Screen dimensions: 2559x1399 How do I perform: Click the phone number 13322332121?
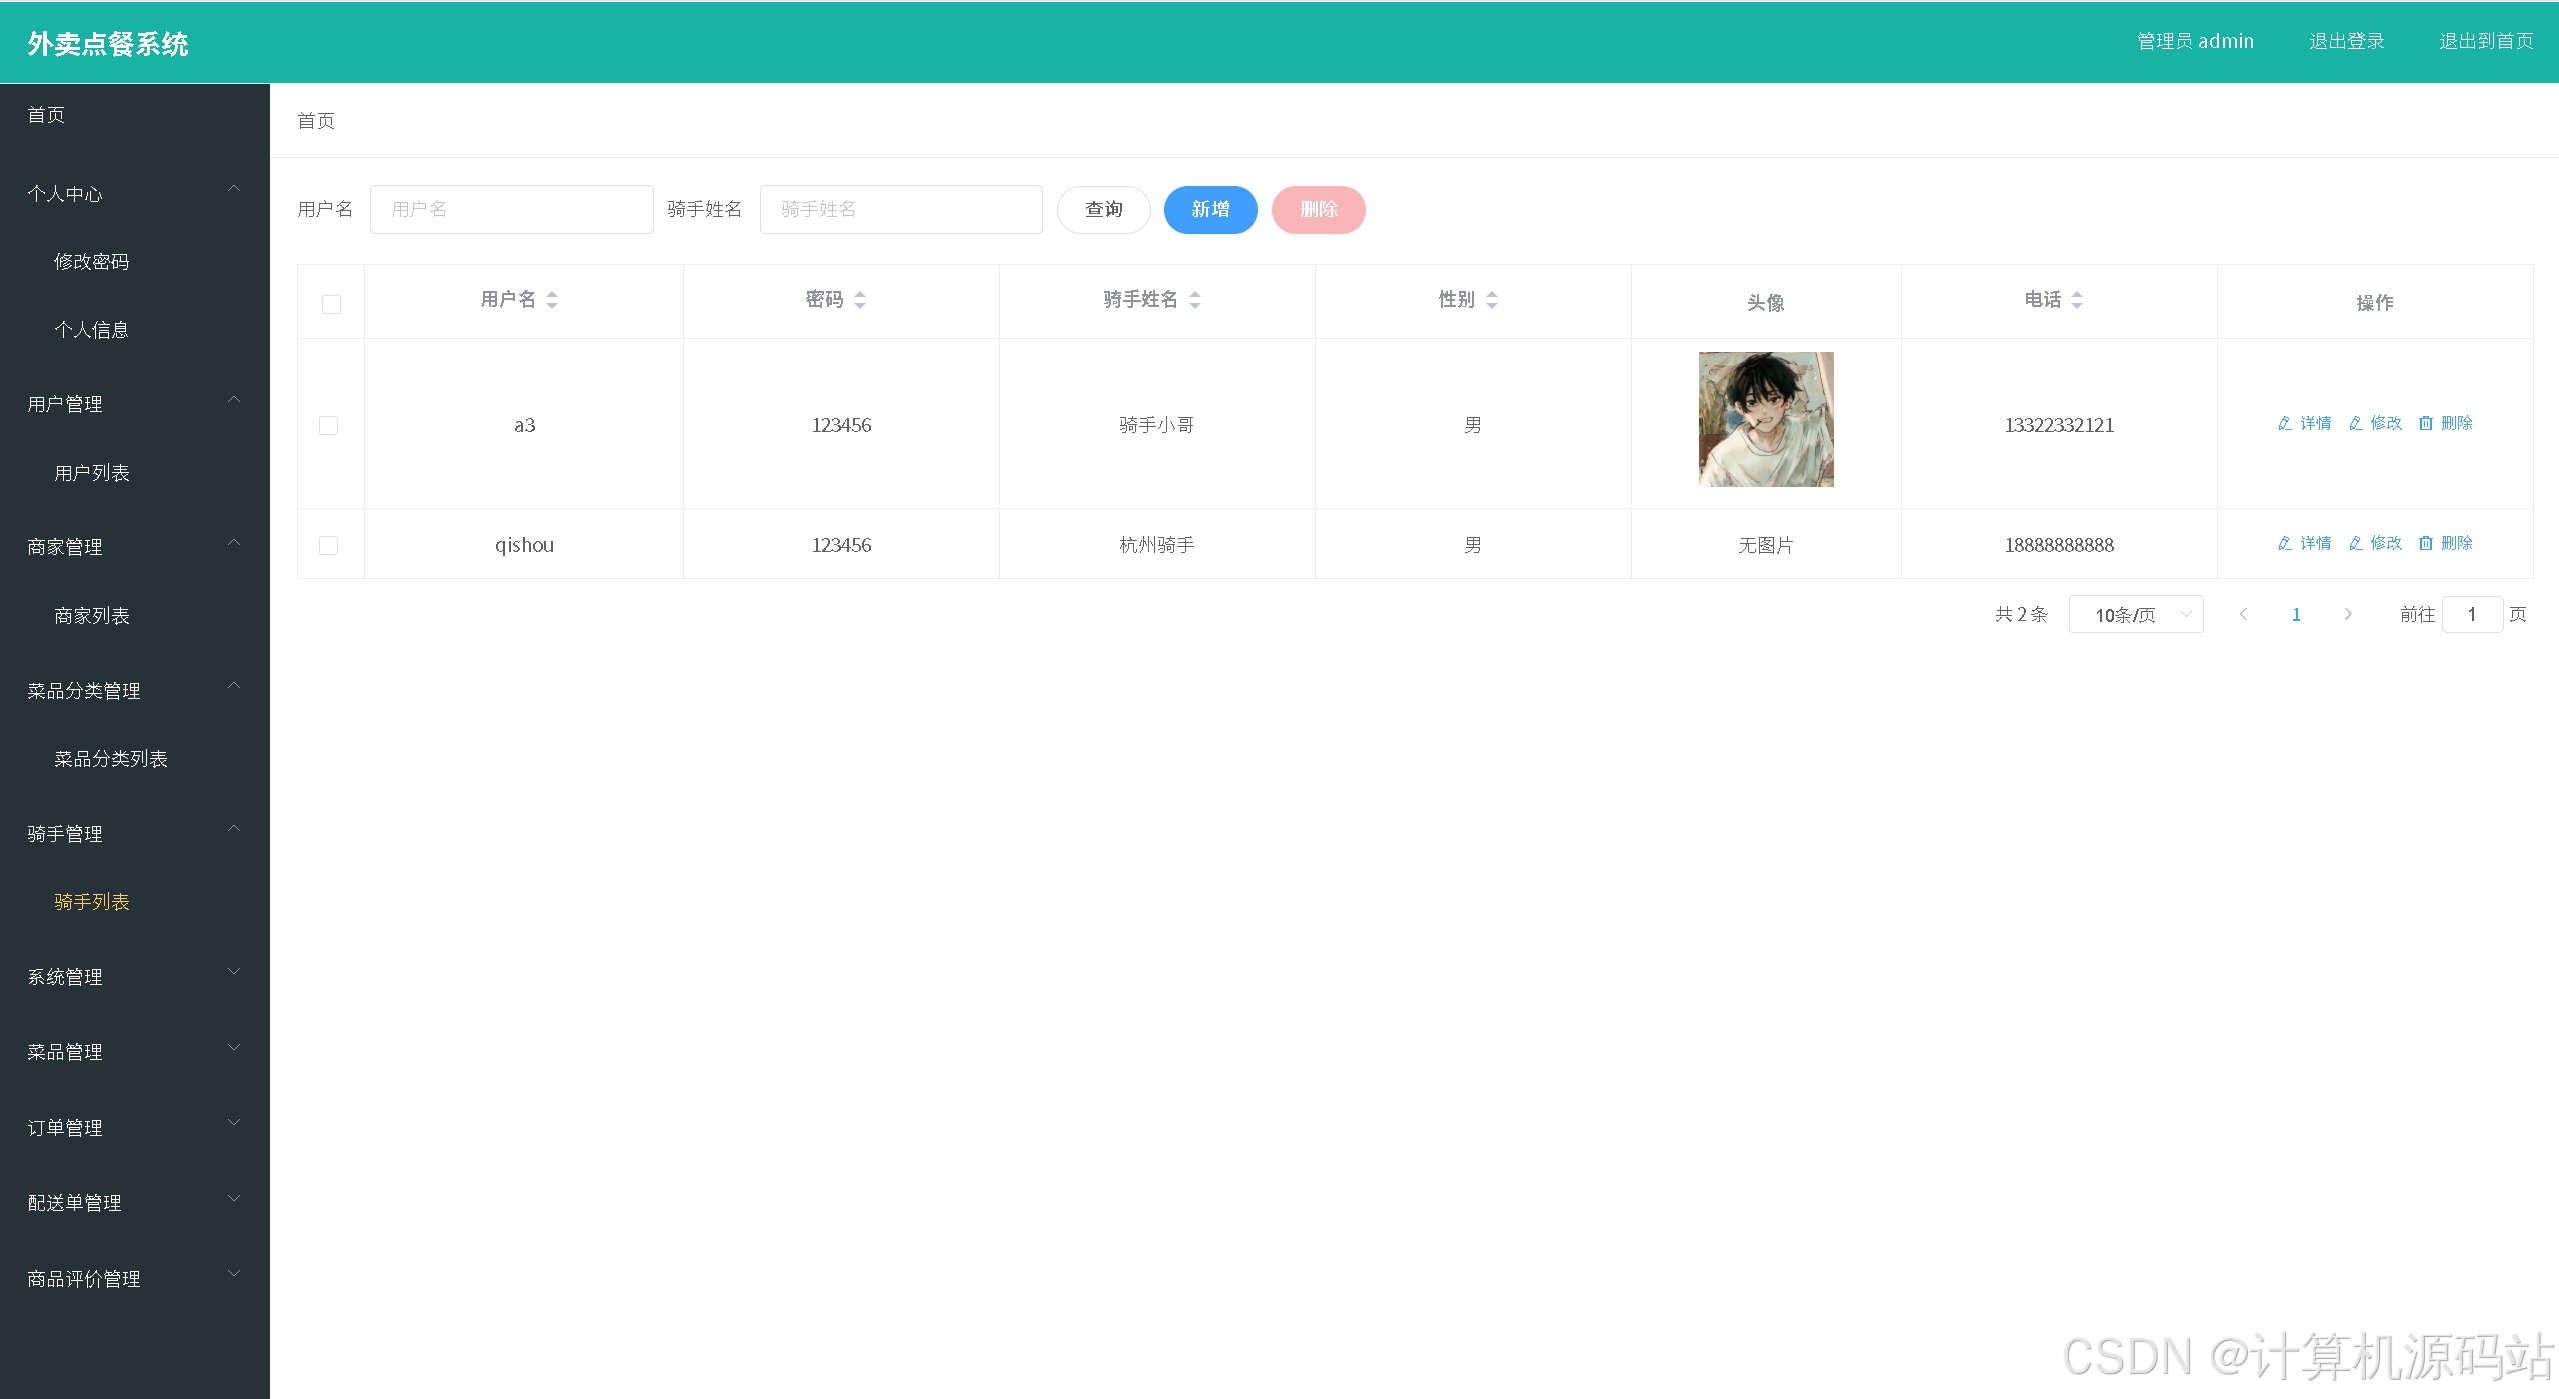tap(2059, 425)
